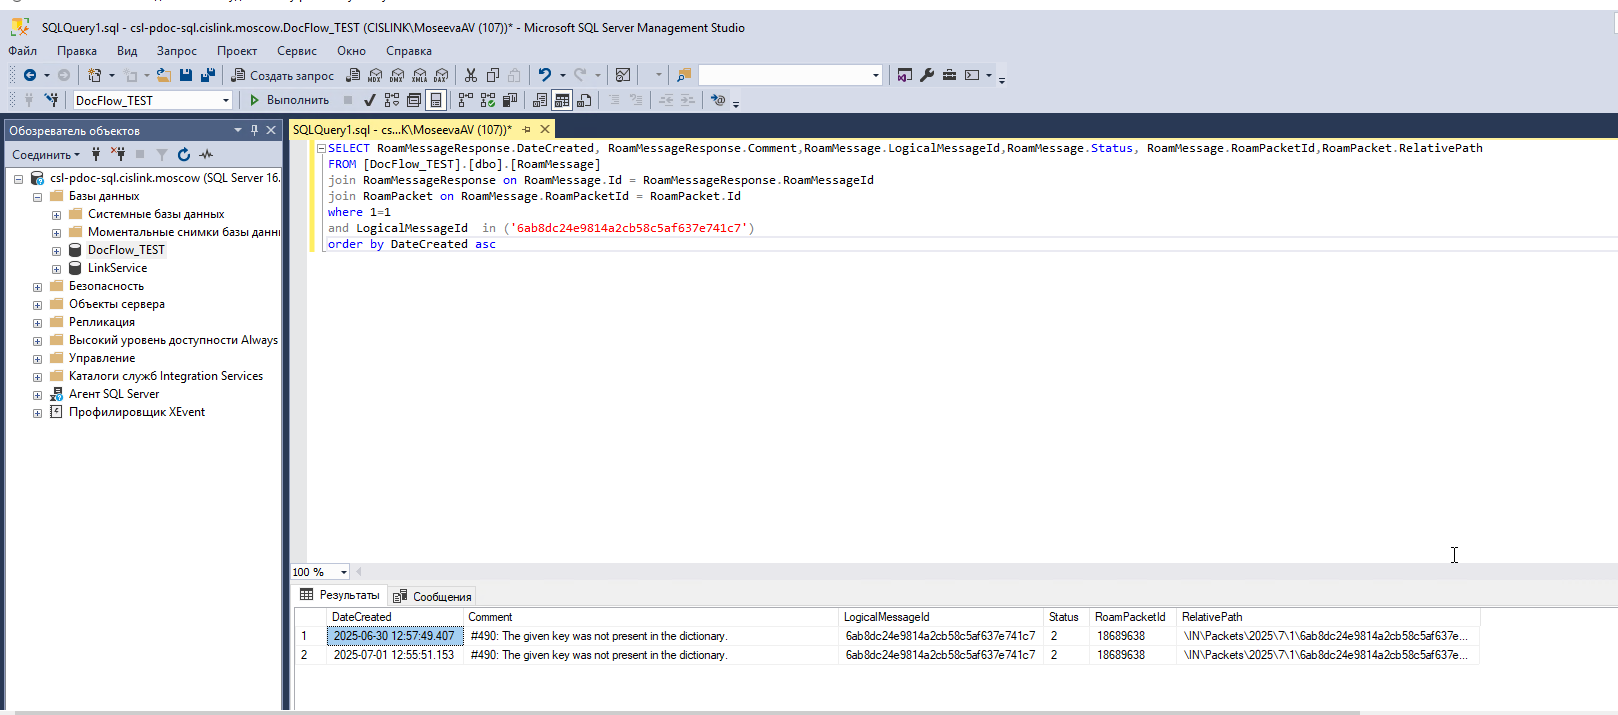Click the toolbox icon
The image size is (1618, 715).
tap(949, 75)
